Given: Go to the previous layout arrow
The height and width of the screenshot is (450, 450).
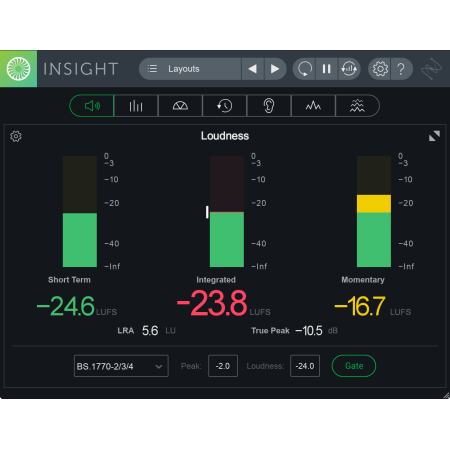Looking at the screenshot, I should [x=253, y=69].
